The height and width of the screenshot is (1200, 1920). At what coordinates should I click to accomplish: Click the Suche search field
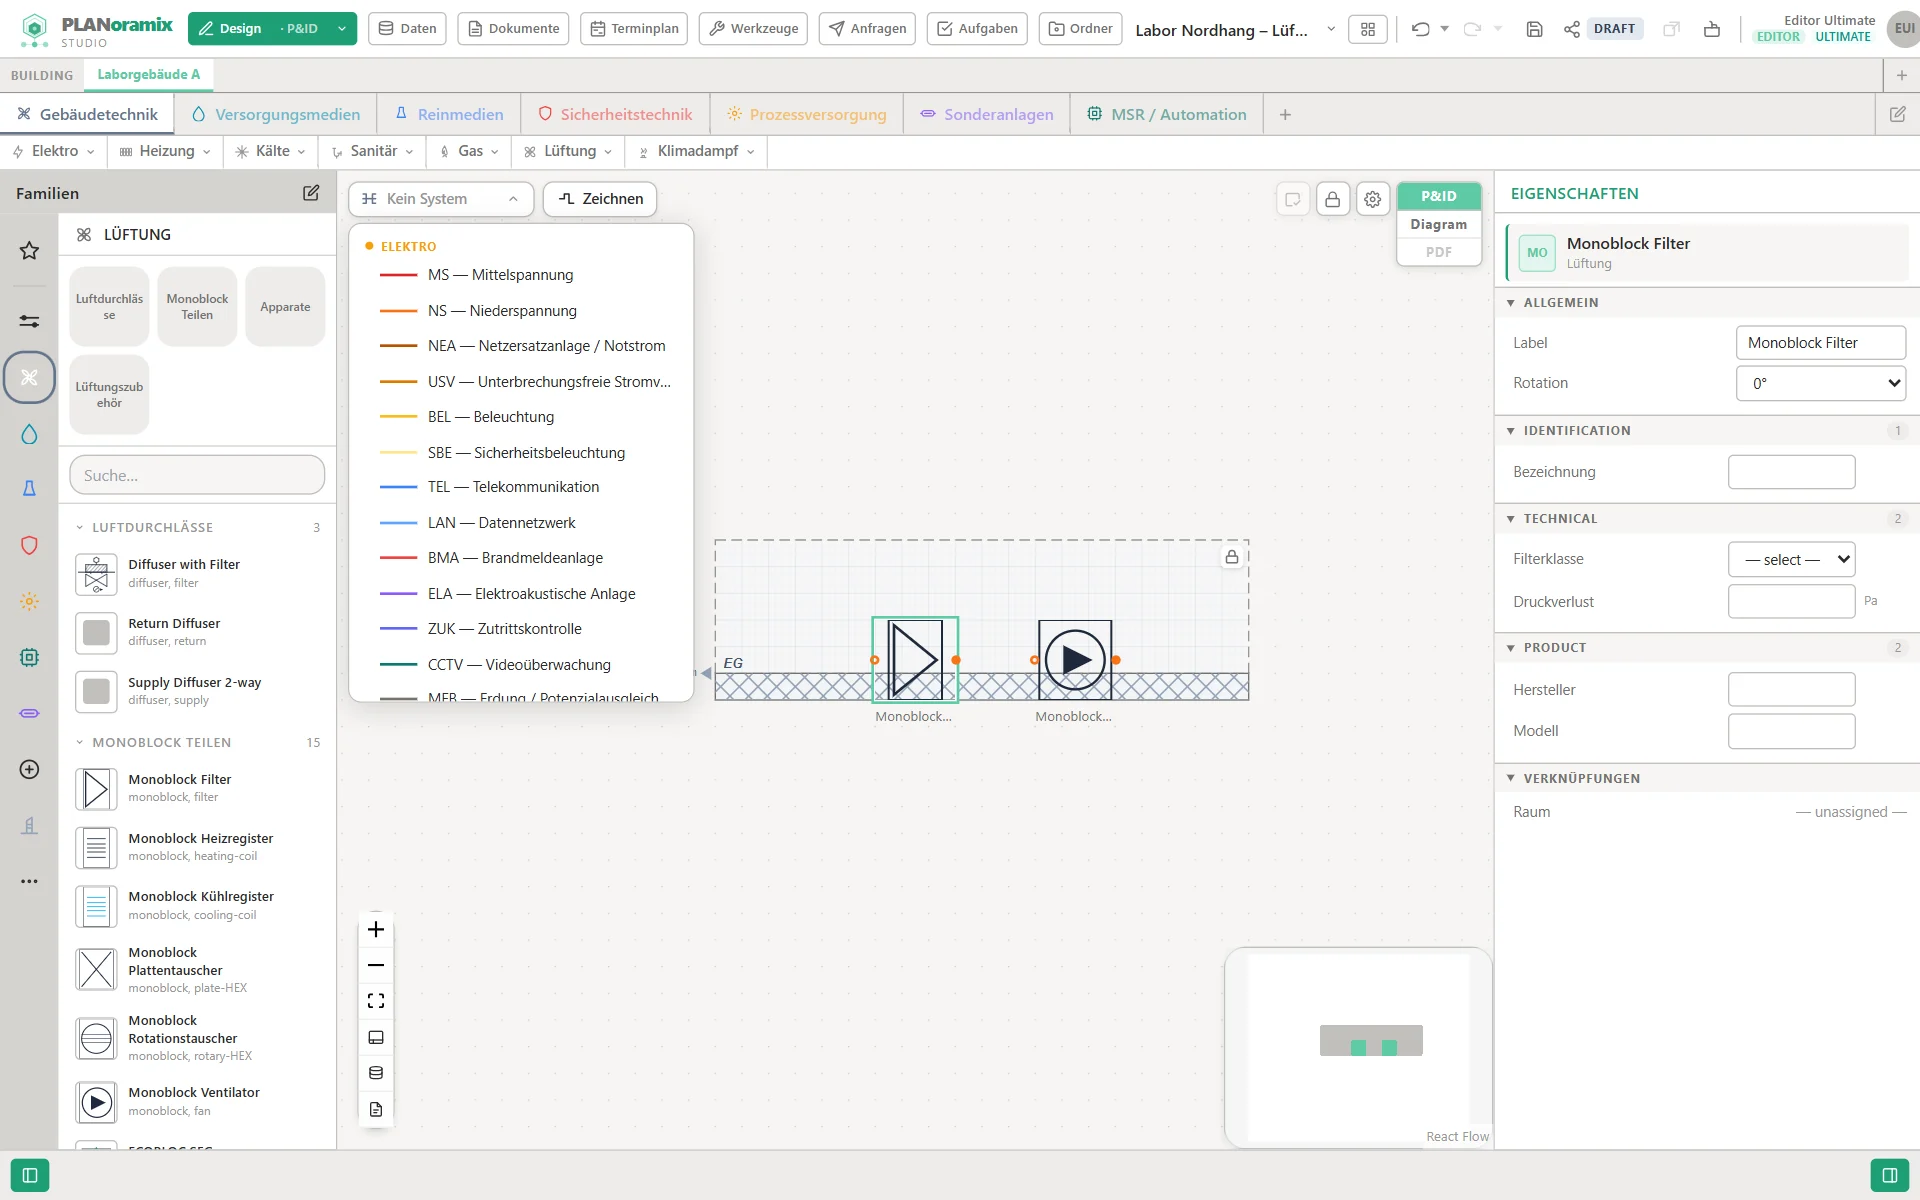[197, 475]
